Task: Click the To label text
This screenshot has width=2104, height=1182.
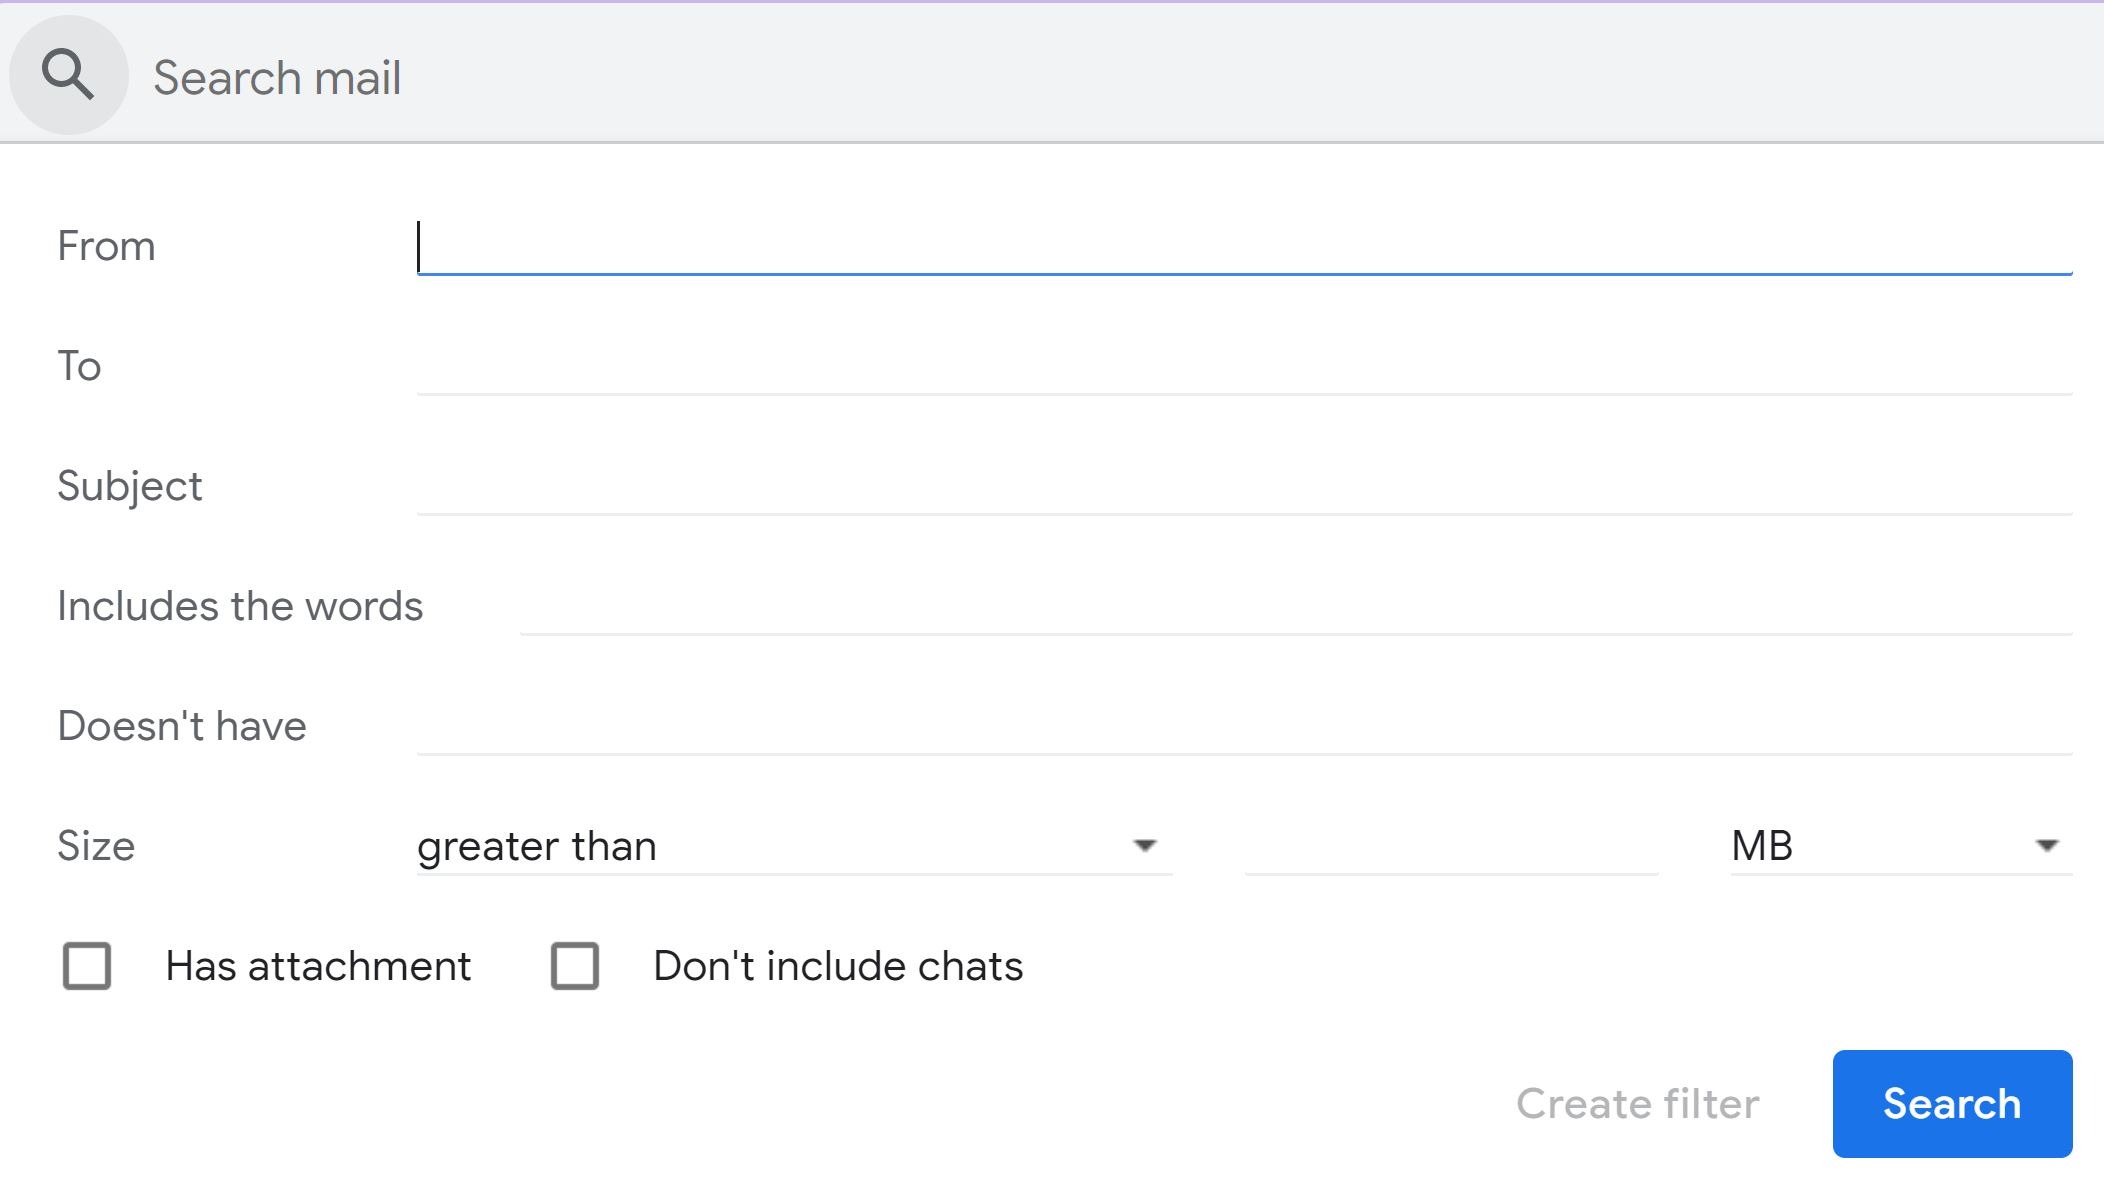Action: (79, 366)
